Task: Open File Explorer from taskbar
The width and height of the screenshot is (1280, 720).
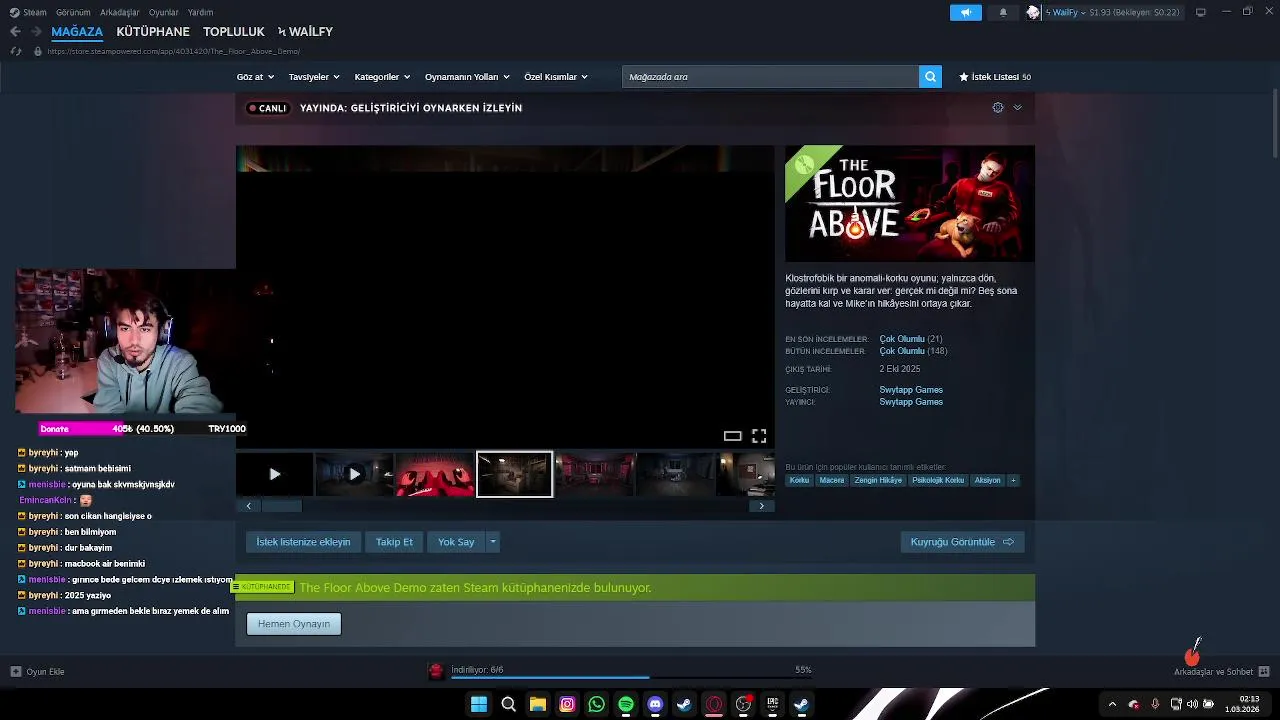Action: 538,704
